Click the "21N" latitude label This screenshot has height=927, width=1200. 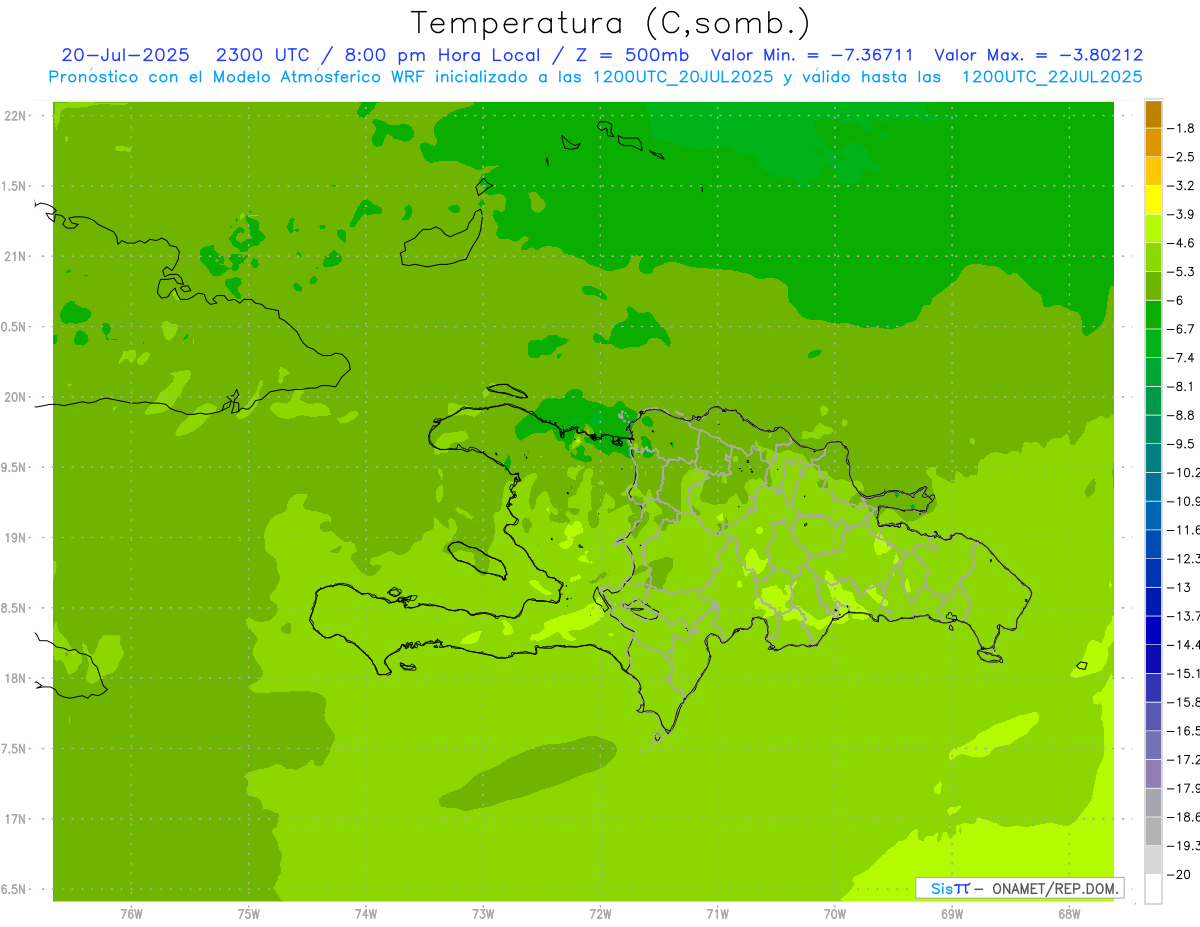point(15,256)
